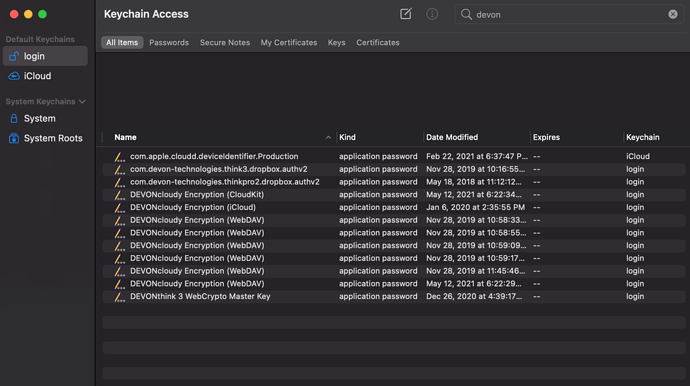This screenshot has height=386, width=690.
Task: Select WebDAV entry modified May 12, 2021
Action: click(x=394, y=284)
